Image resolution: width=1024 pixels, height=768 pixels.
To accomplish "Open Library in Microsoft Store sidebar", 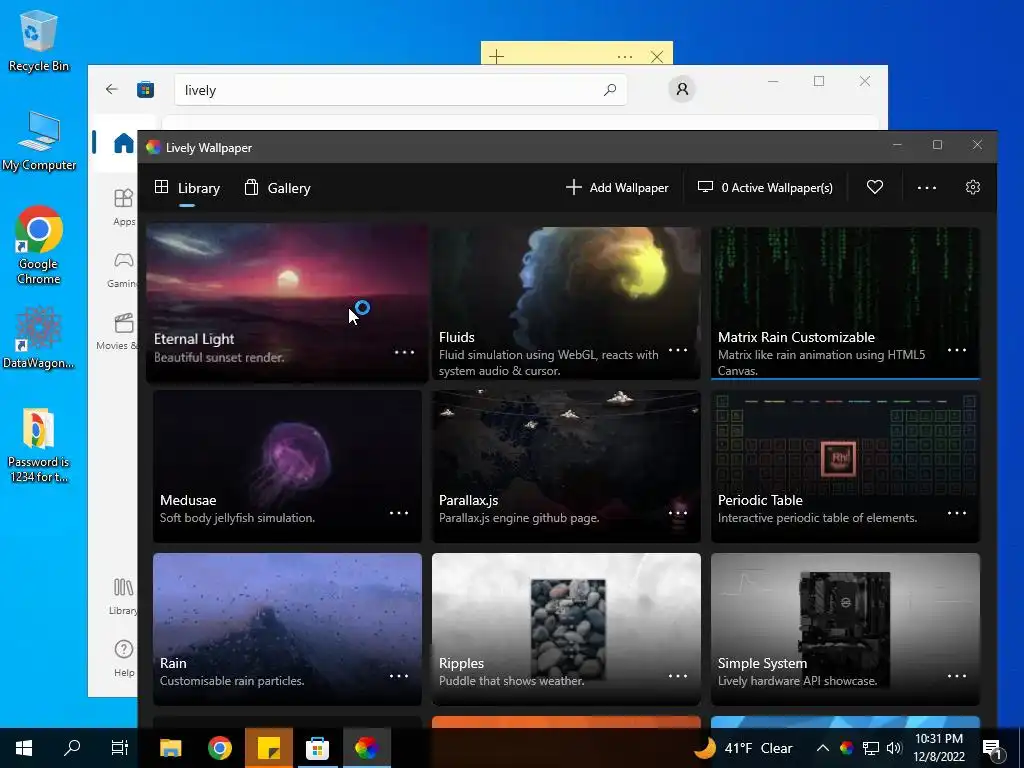I will coord(123,596).
